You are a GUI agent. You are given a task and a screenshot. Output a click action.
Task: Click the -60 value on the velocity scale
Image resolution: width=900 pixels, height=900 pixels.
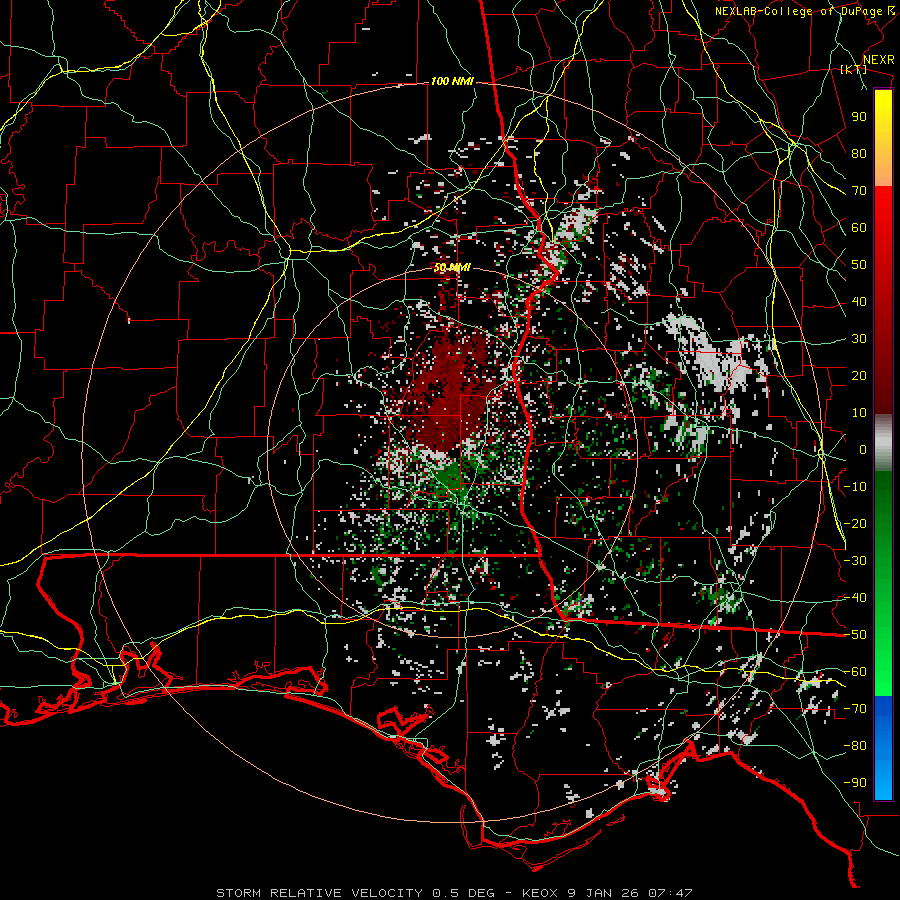pyautogui.click(x=855, y=672)
